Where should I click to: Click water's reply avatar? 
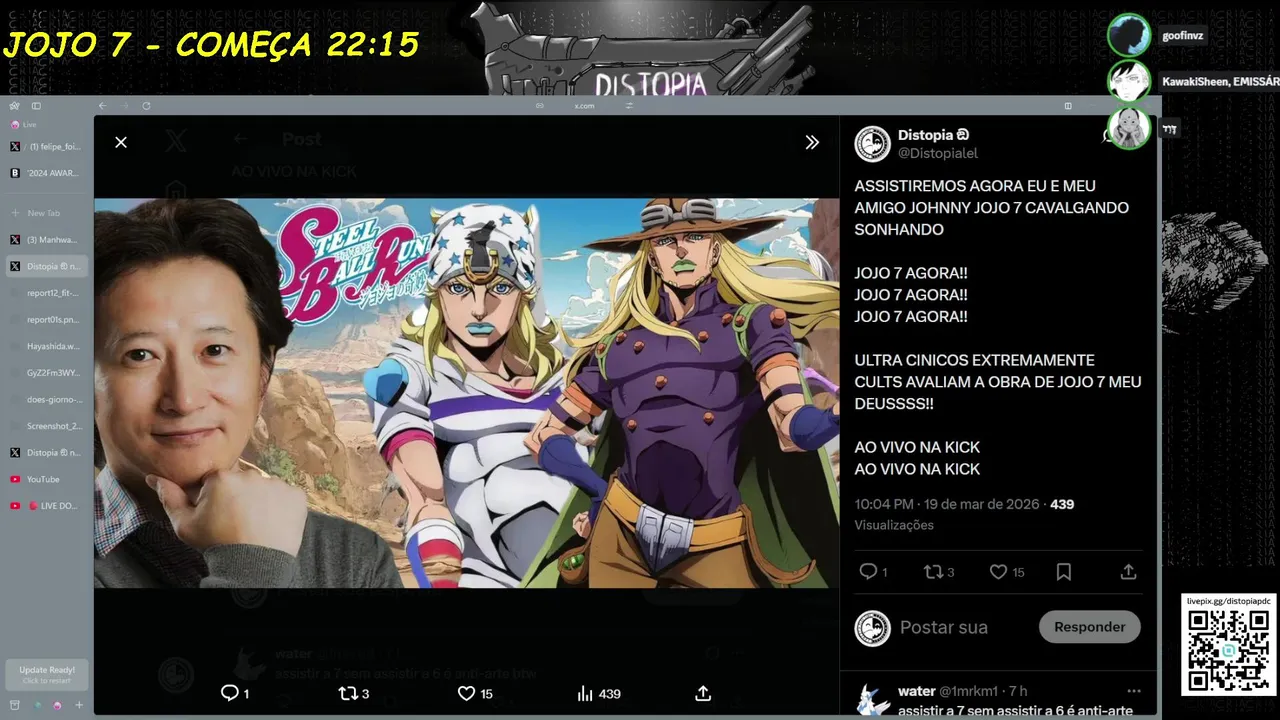pos(873,700)
